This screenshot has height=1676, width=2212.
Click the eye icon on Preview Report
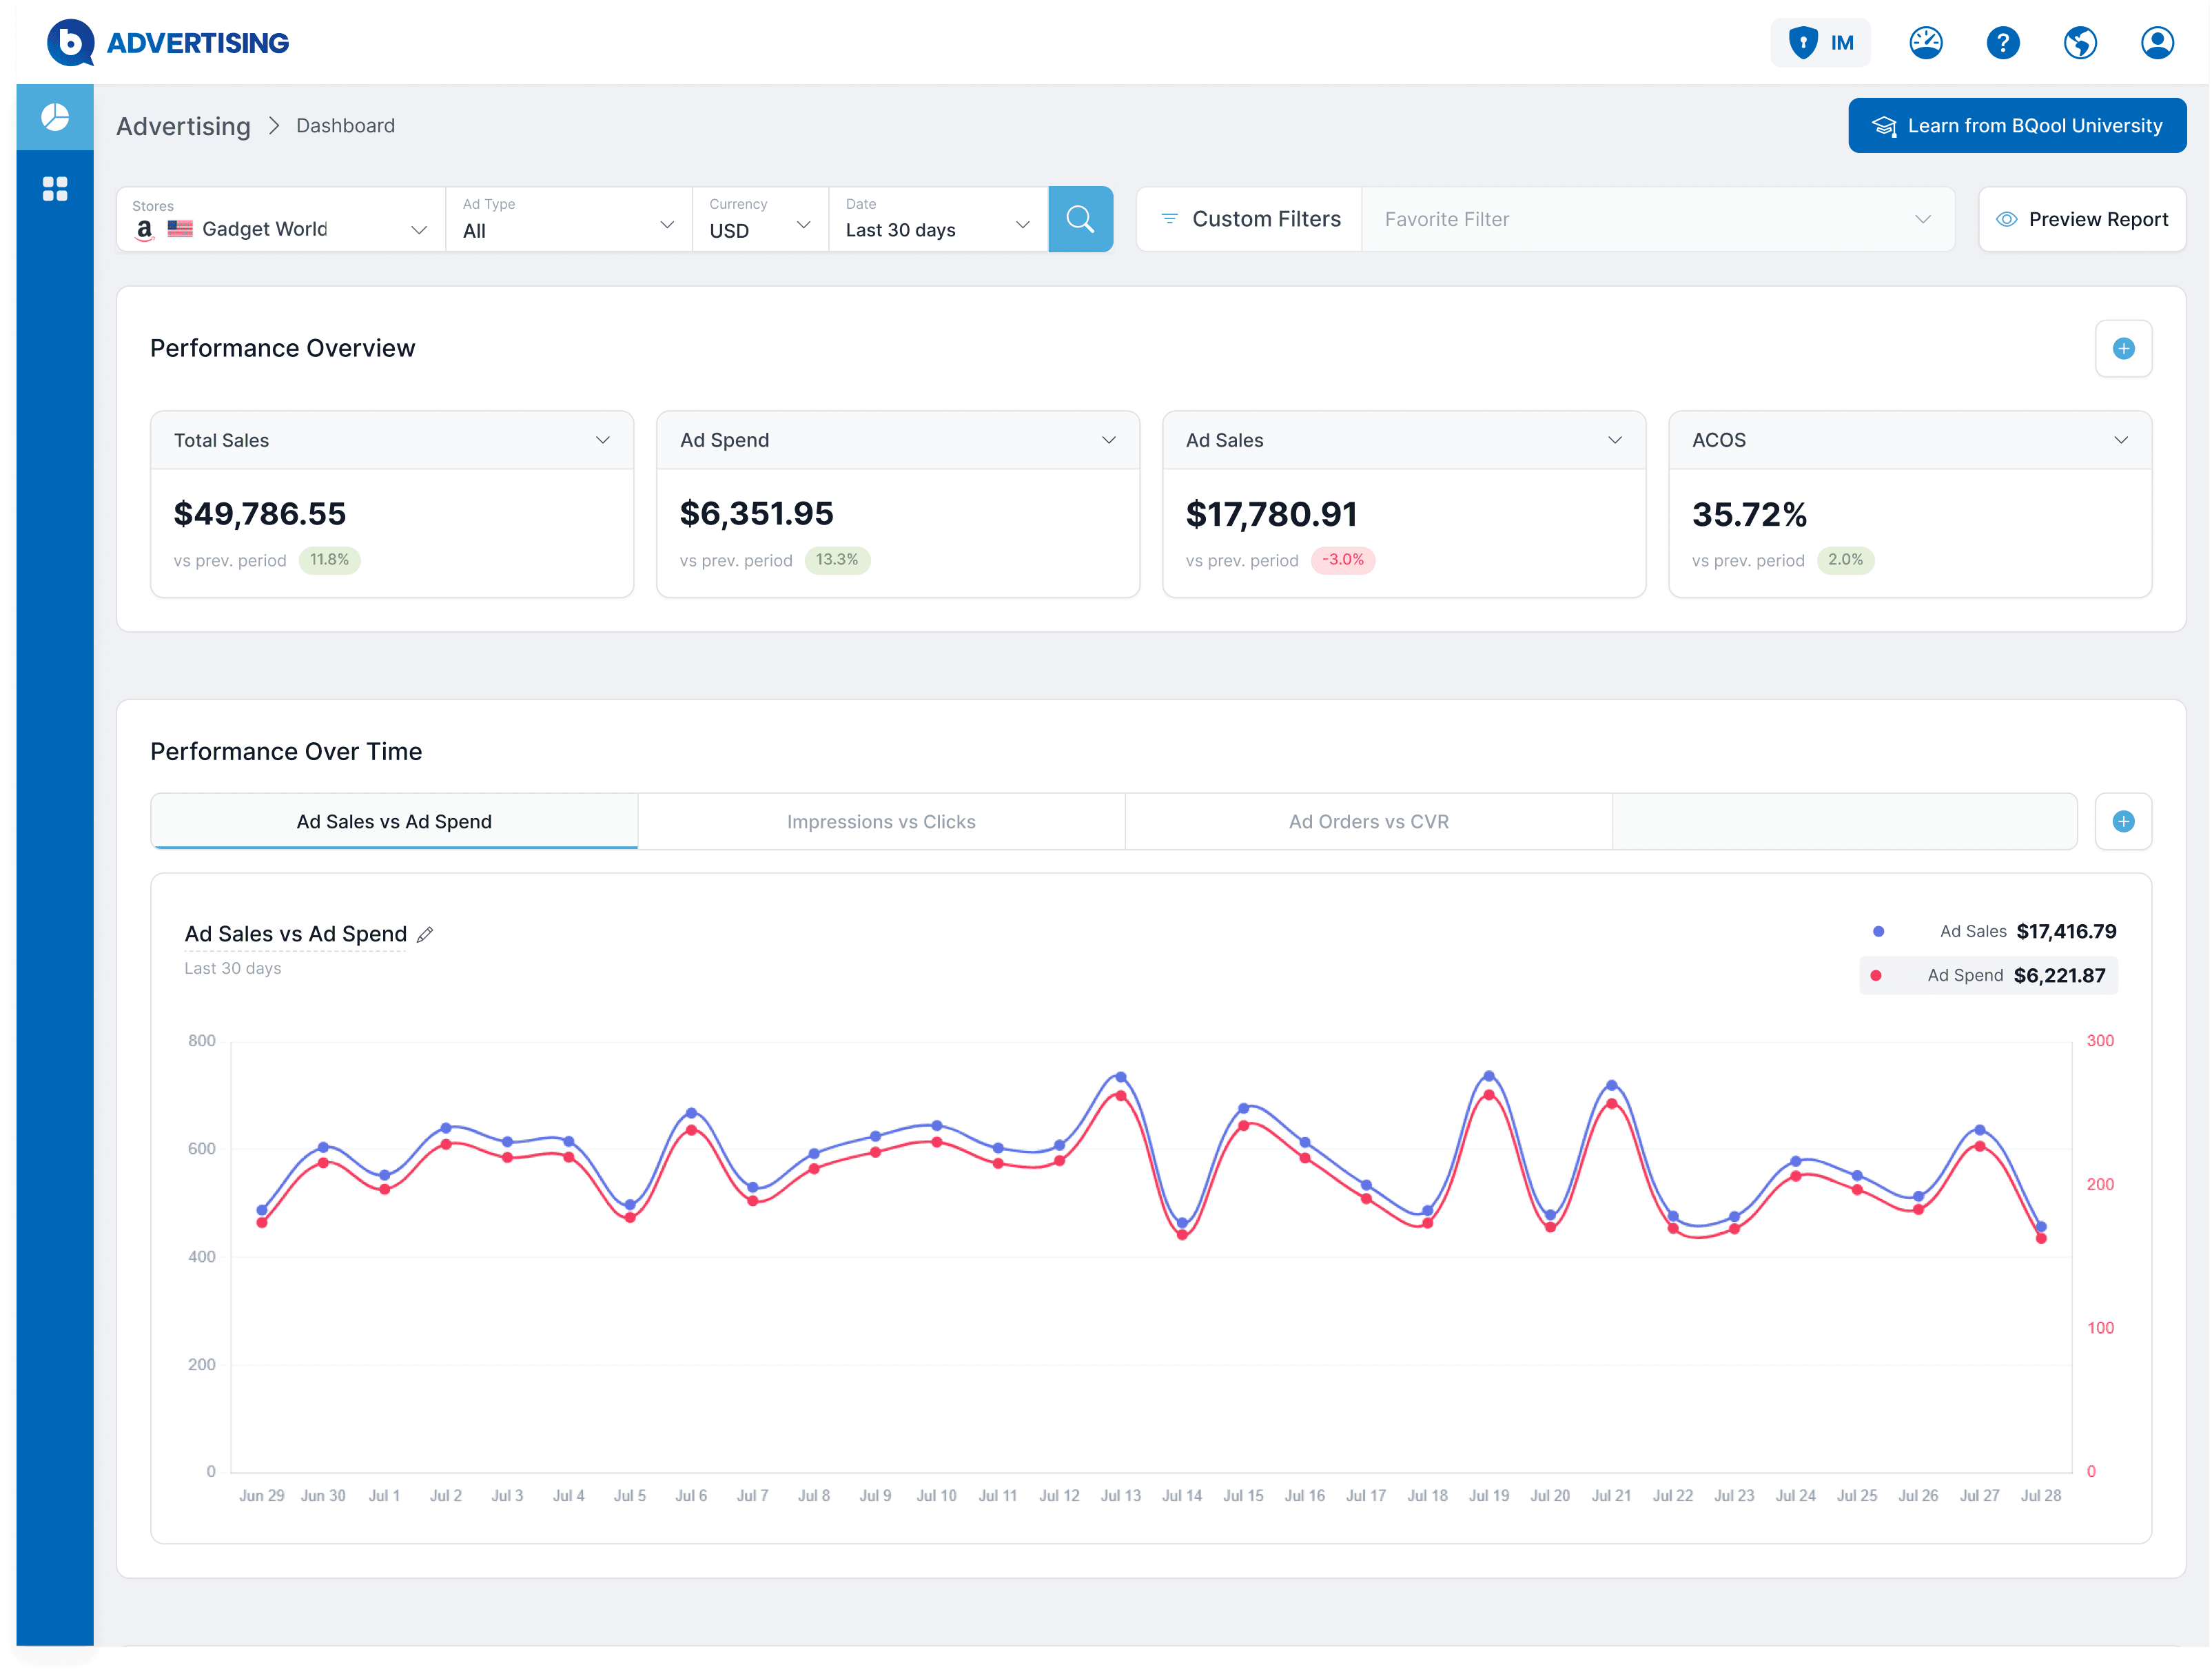2006,219
